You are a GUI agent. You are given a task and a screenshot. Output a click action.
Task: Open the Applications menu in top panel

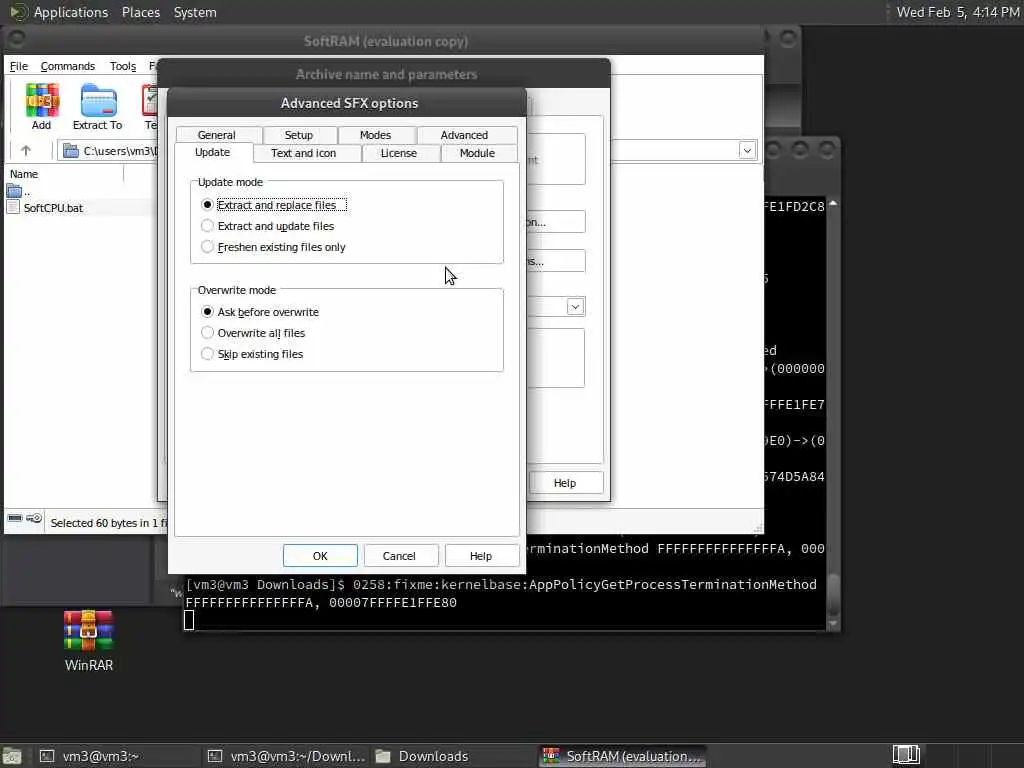tap(71, 12)
